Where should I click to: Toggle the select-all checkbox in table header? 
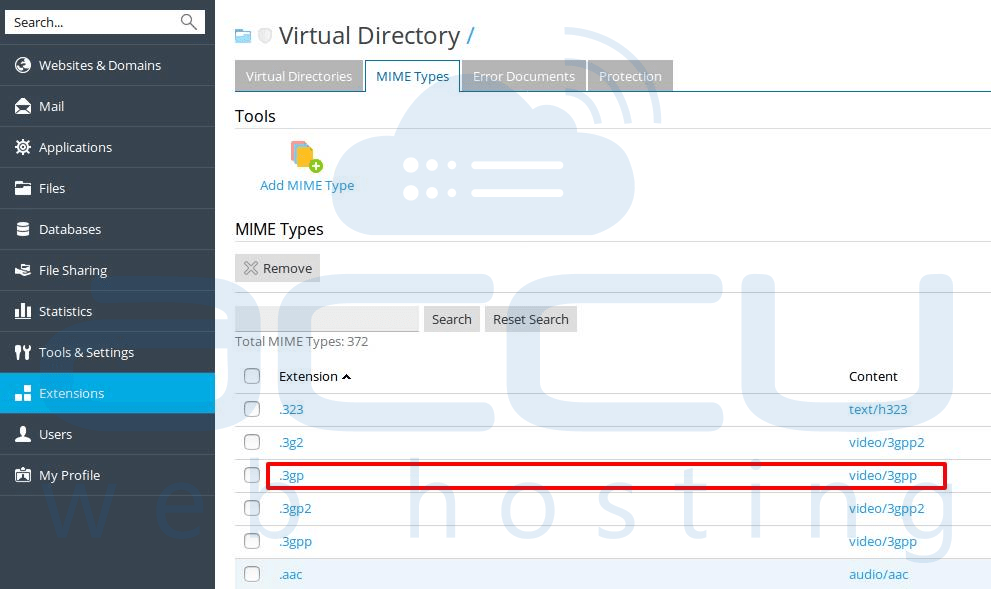click(x=252, y=376)
